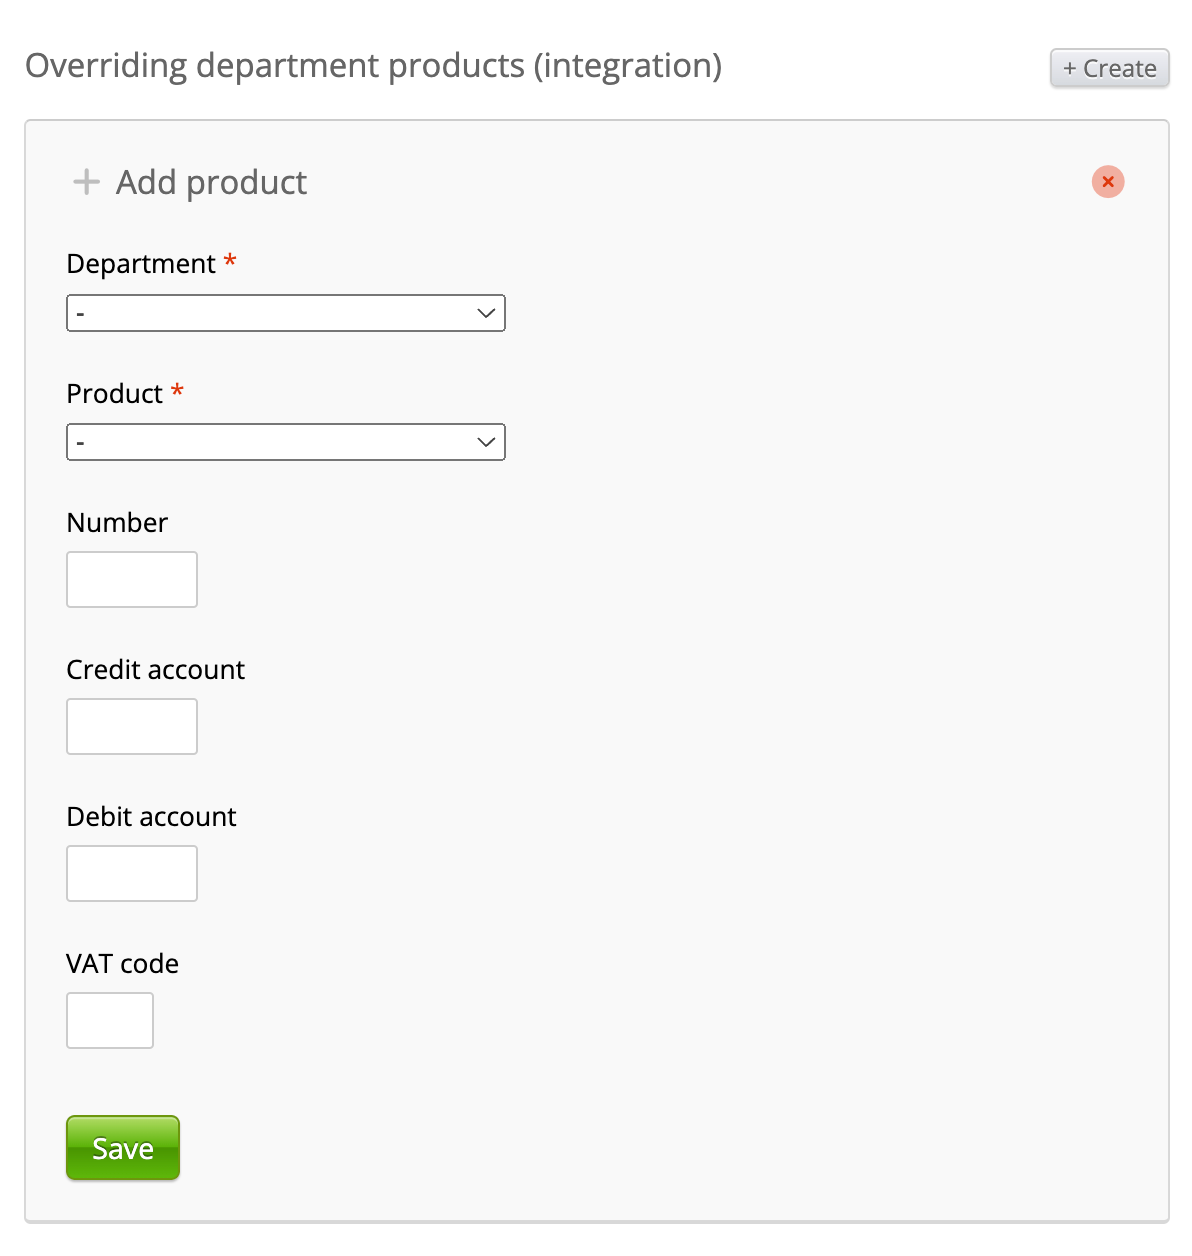Click the Department field label
Image resolution: width=1192 pixels, height=1256 pixels.
pyautogui.click(x=141, y=264)
